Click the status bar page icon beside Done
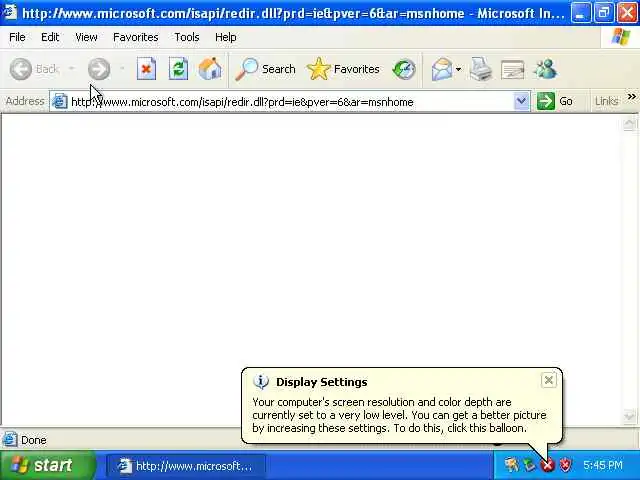Screen dimensions: 640x480 pyautogui.click(x=10, y=440)
